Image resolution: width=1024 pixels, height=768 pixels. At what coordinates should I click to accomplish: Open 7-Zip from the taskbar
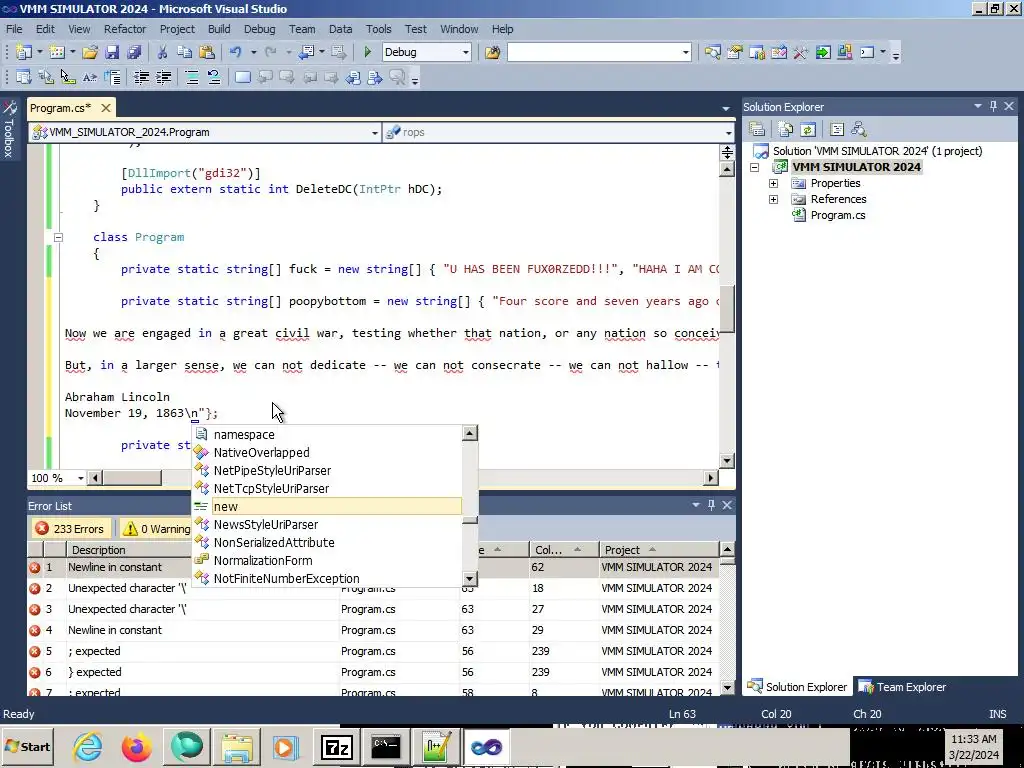tap(336, 746)
